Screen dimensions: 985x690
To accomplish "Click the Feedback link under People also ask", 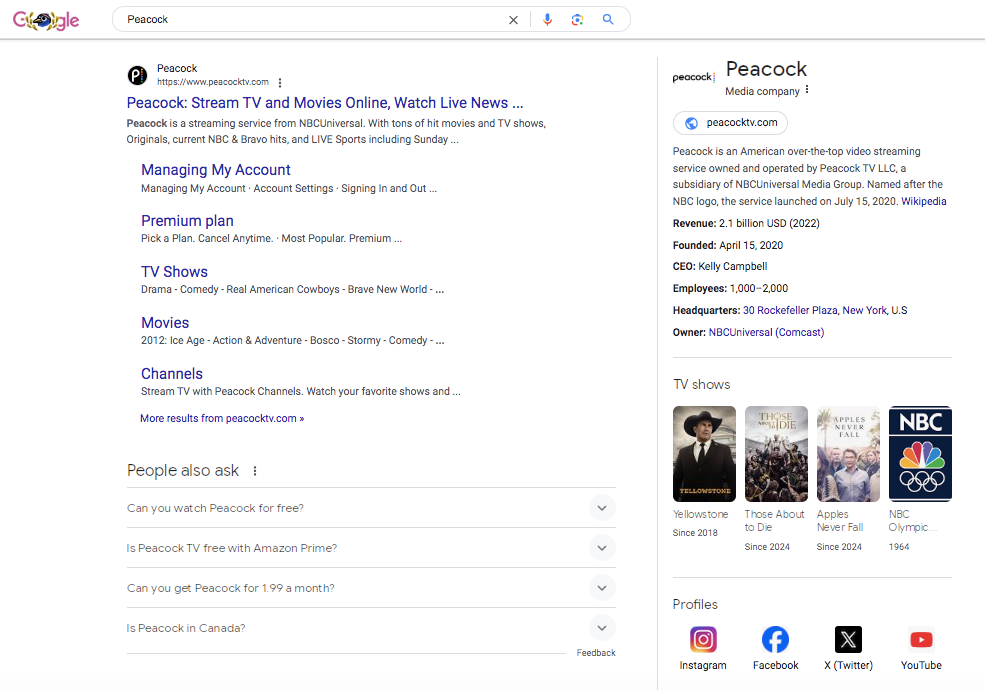I will [596, 653].
